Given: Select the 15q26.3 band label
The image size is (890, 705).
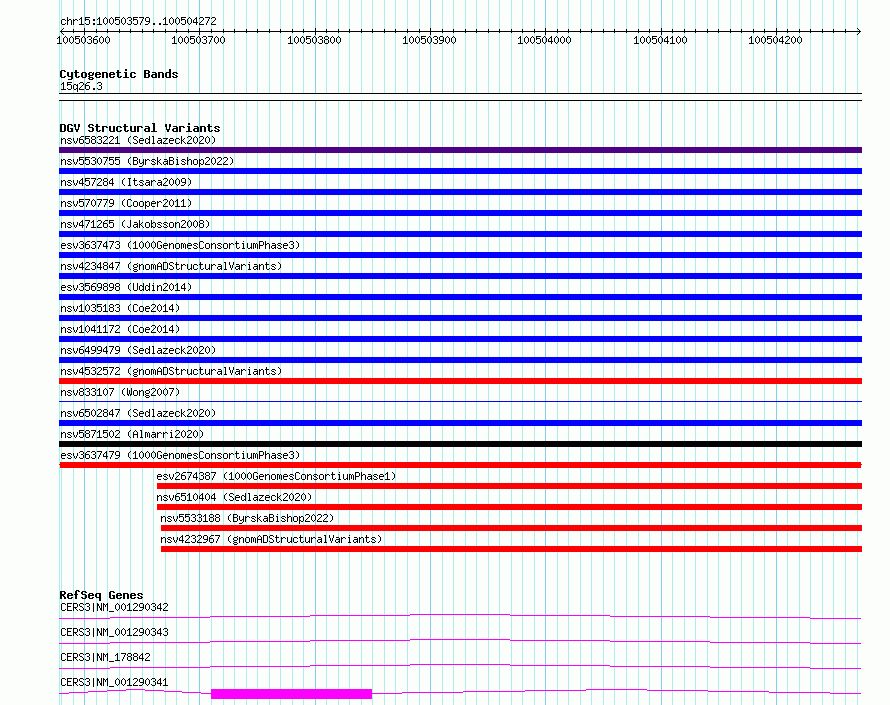Looking at the screenshot, I should 81,86.
